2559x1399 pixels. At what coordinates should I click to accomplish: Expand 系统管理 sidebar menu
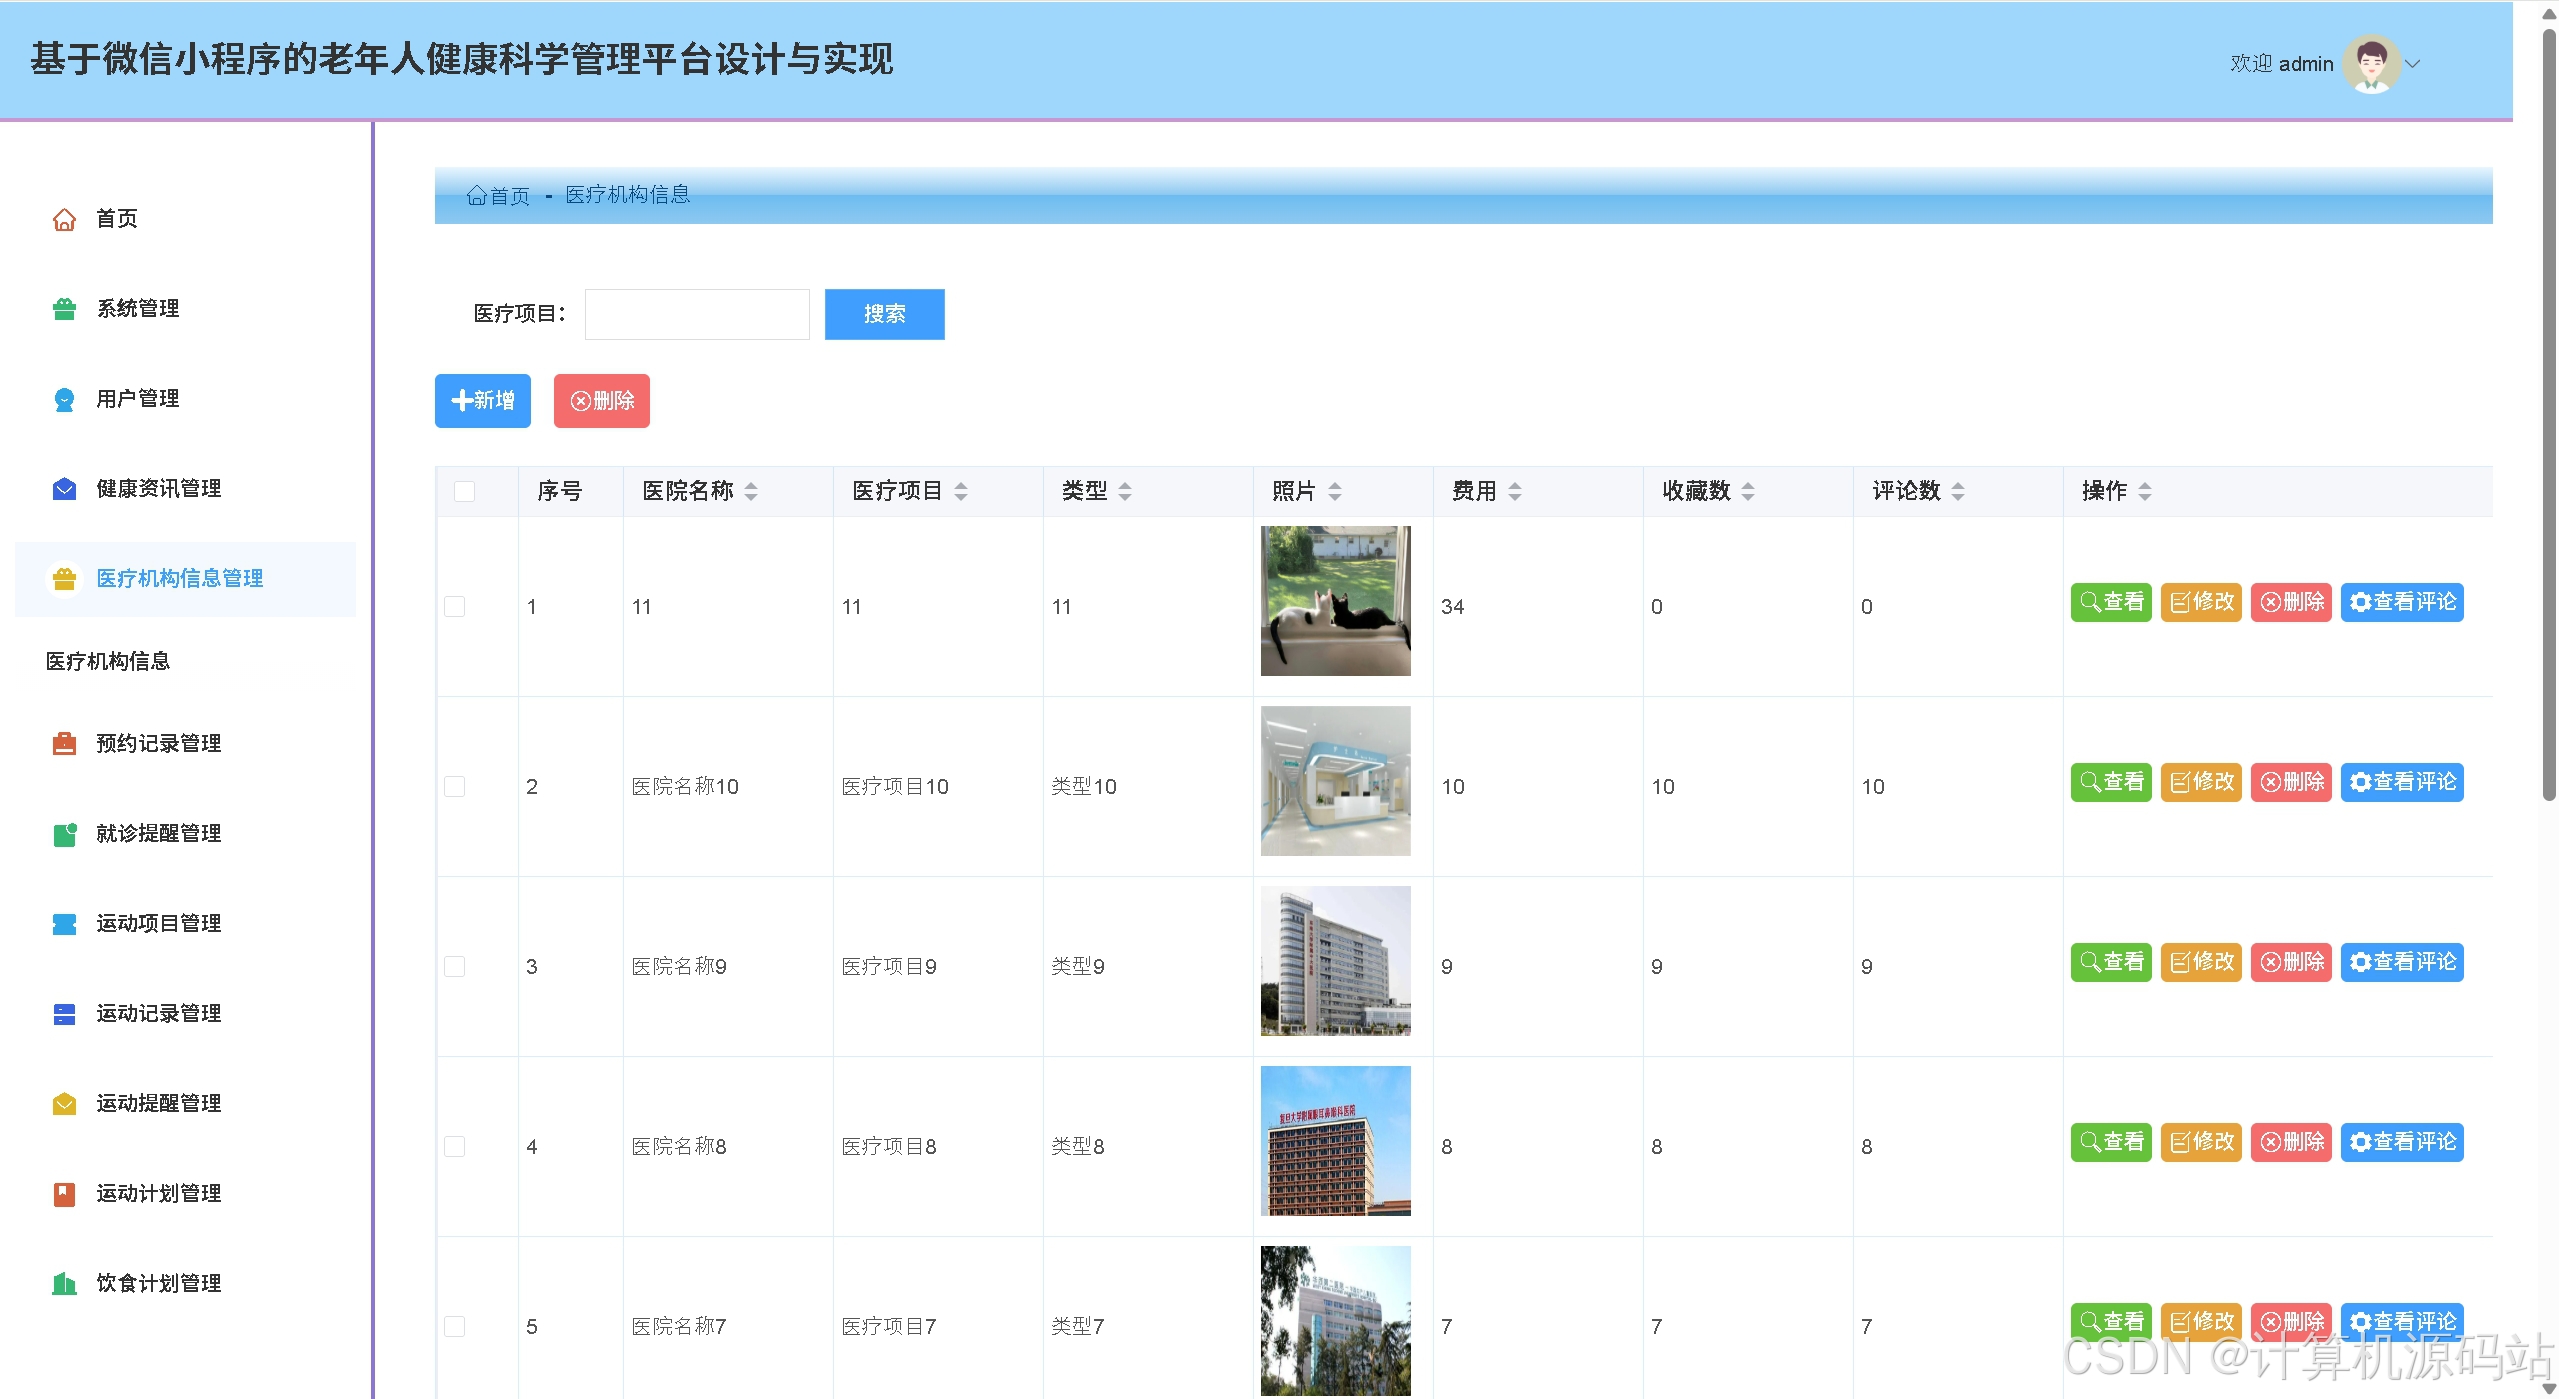coord(185,309)
